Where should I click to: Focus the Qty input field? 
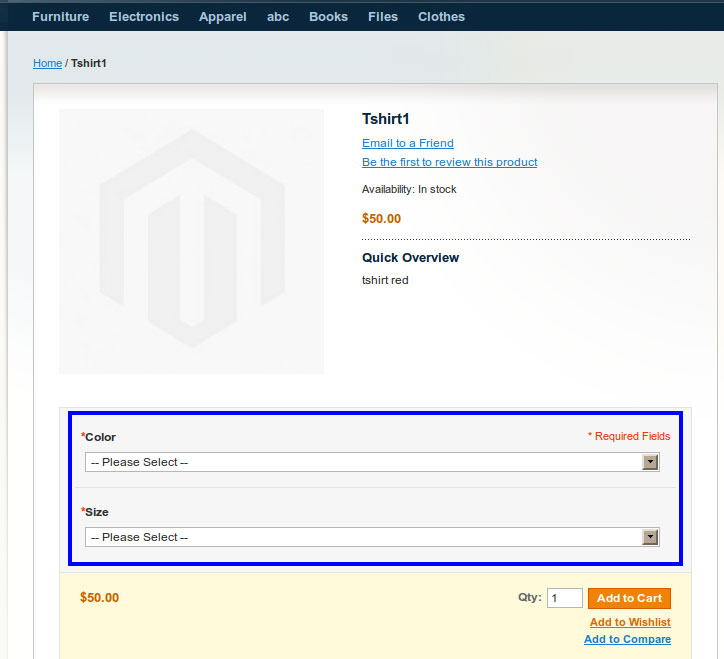click(x=564, y=598)
